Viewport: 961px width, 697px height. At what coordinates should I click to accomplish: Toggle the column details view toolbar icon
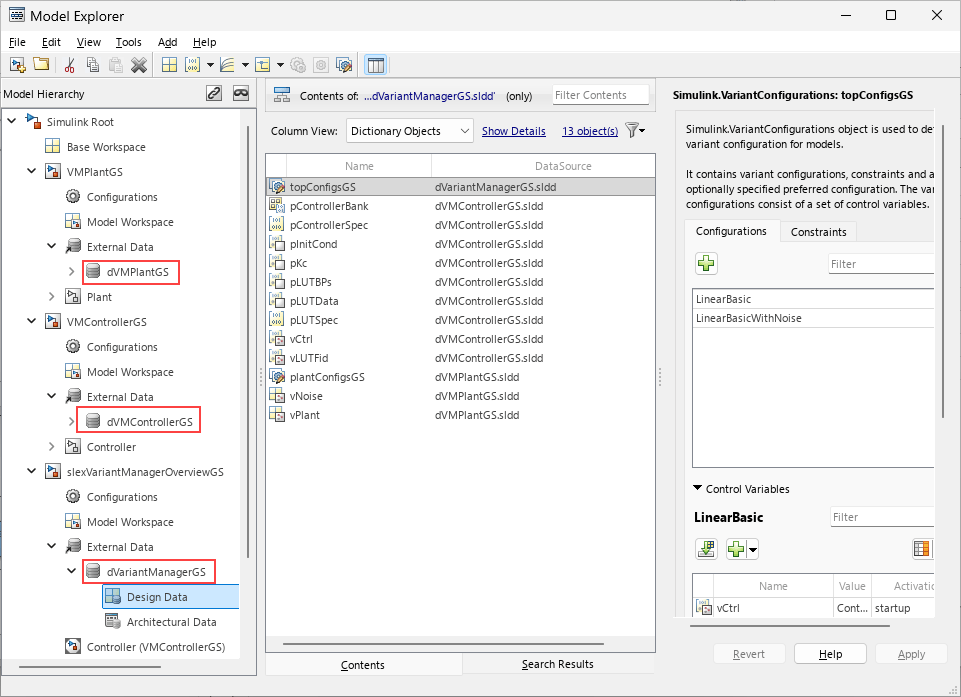[376, 65]
